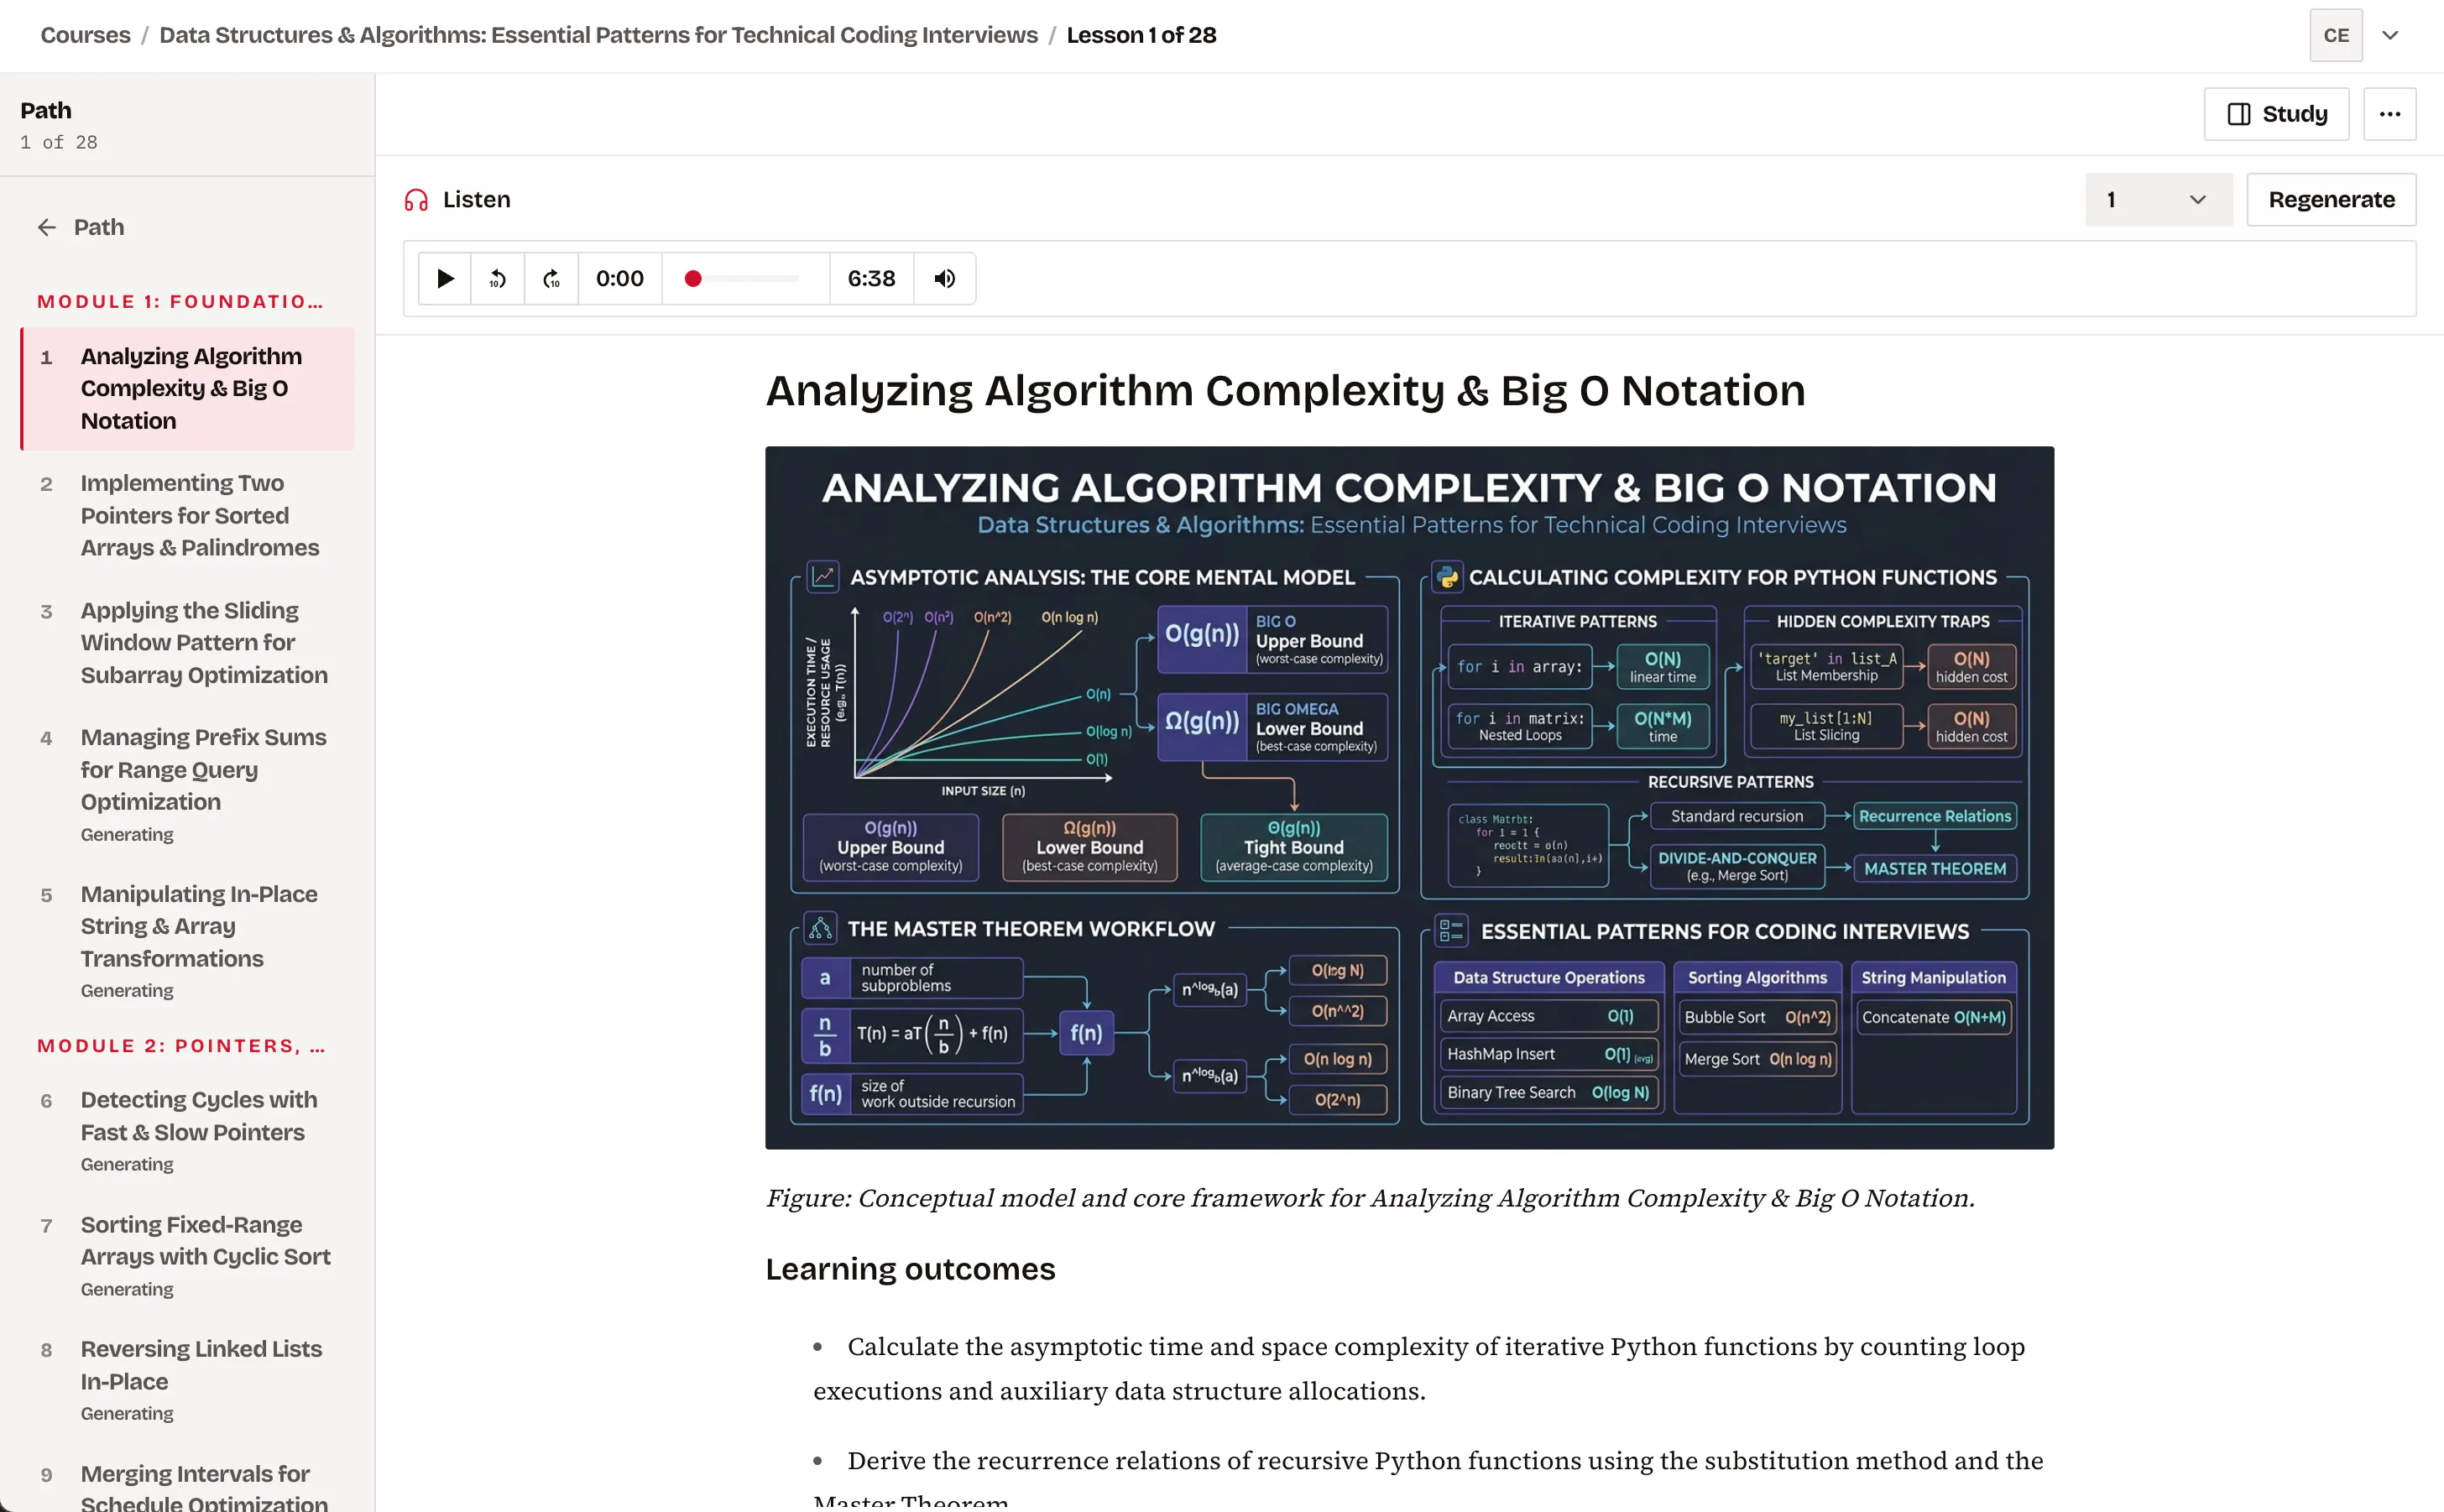Rewind audio 10 seconds

click(498, 278)
